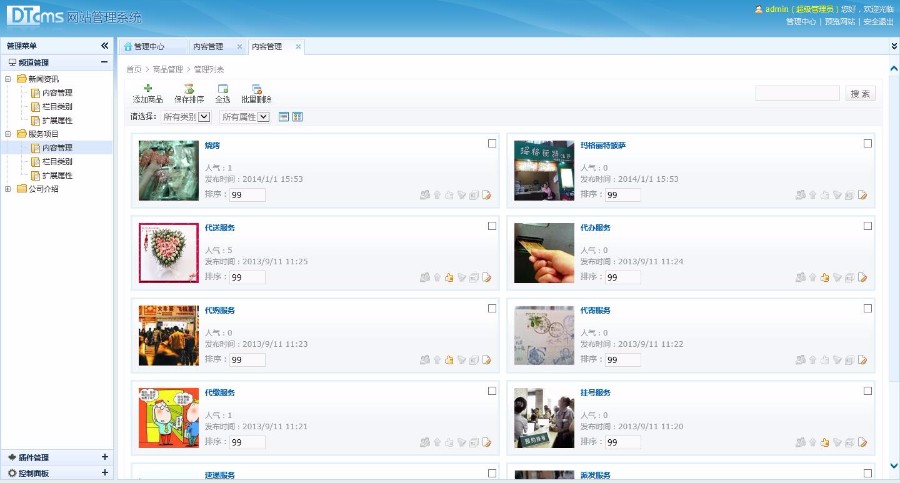Click the thumbs-up icon on the 挂号服务 card

825,442
